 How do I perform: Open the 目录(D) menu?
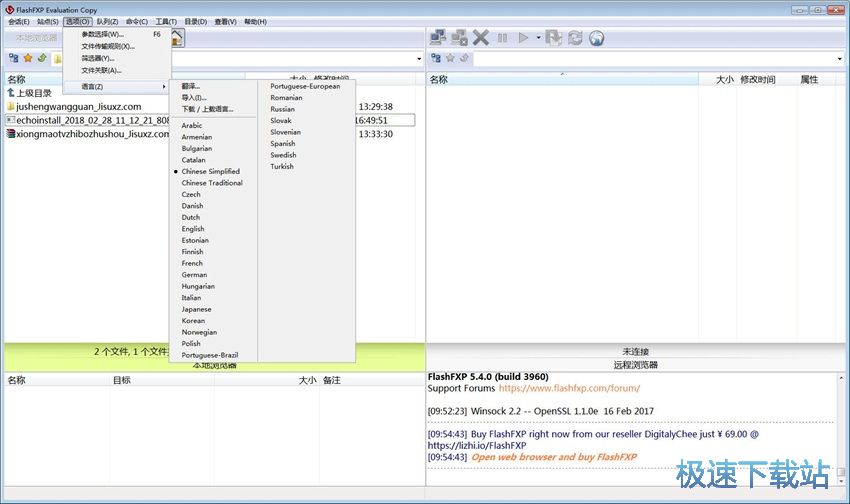196,22
